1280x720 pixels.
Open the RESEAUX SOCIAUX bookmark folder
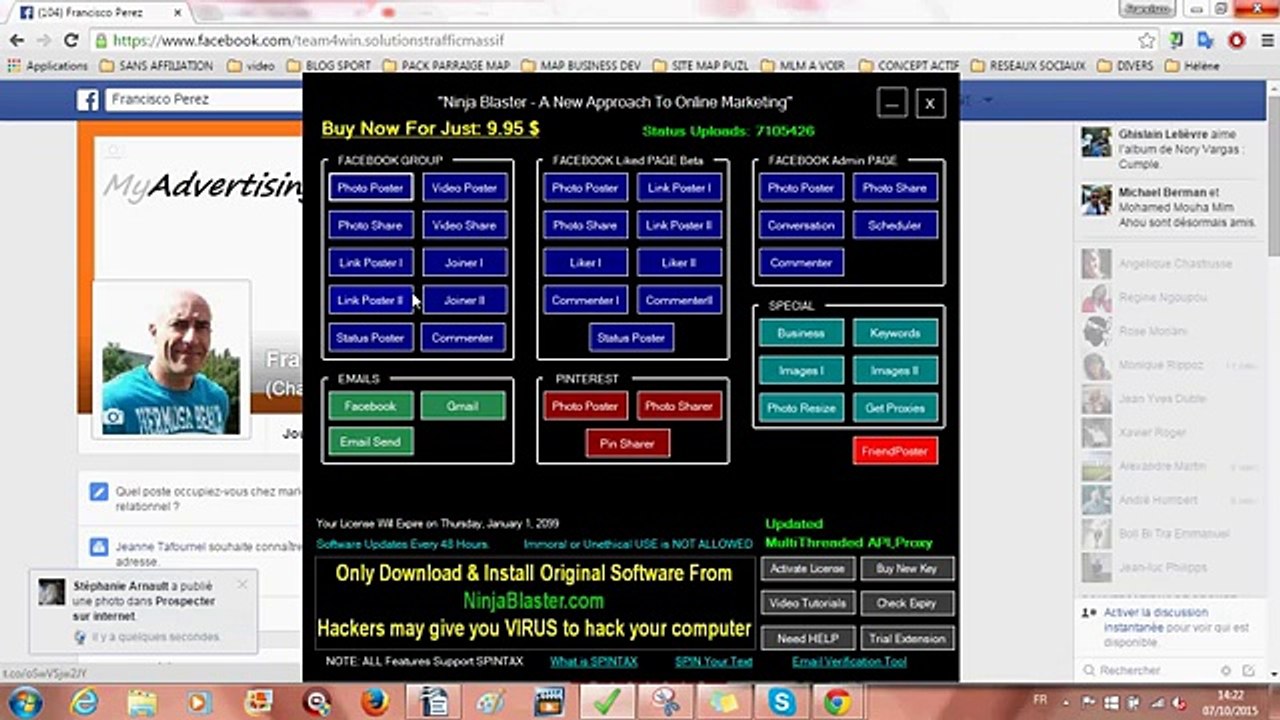[x=1028, y=66]
